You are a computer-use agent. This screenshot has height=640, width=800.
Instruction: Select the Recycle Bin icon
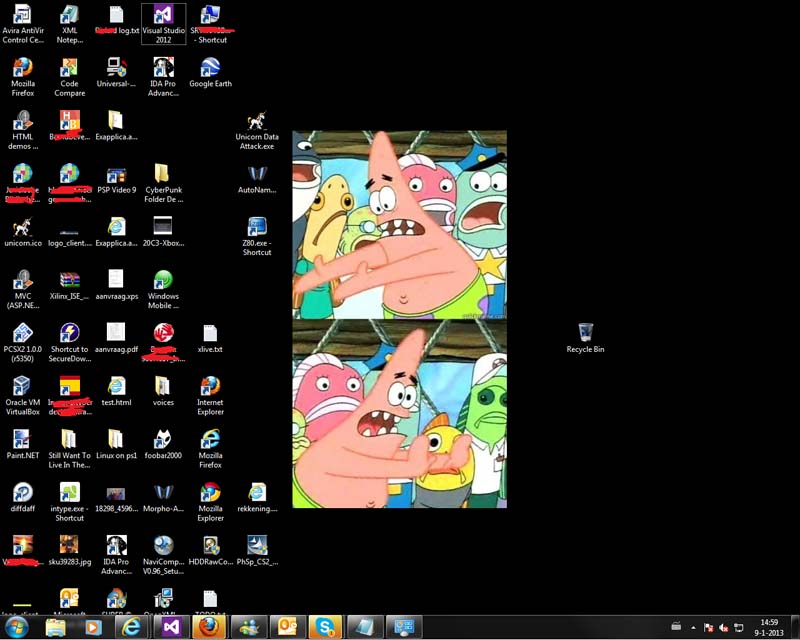pyautogui.click(x=585, y=338)
